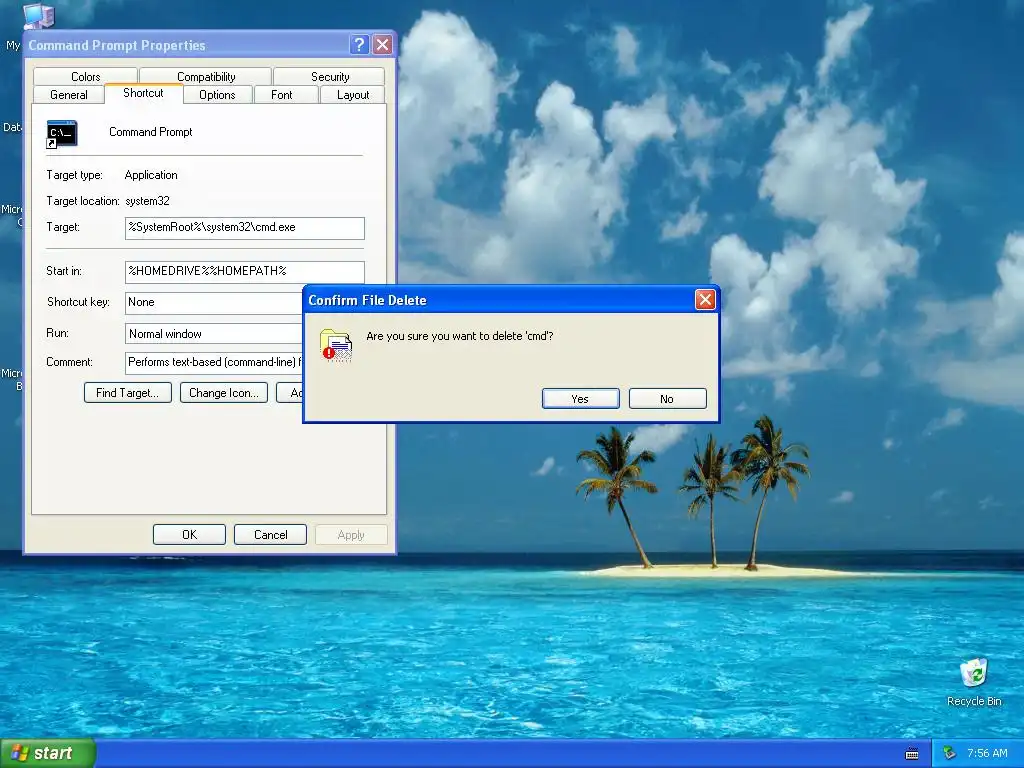Viewport: 1024px width, 768px height.
Task: Click the delete confirmation question text
Action: [460, 336]
